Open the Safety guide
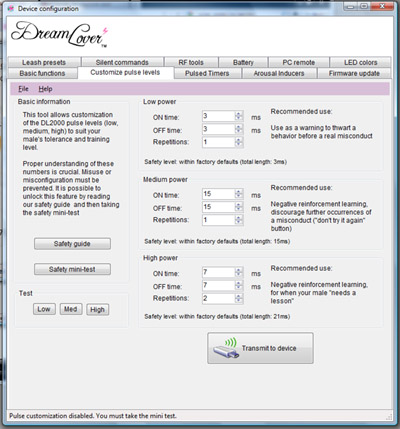This screenshot has width=400, height=429. point(72,244)
